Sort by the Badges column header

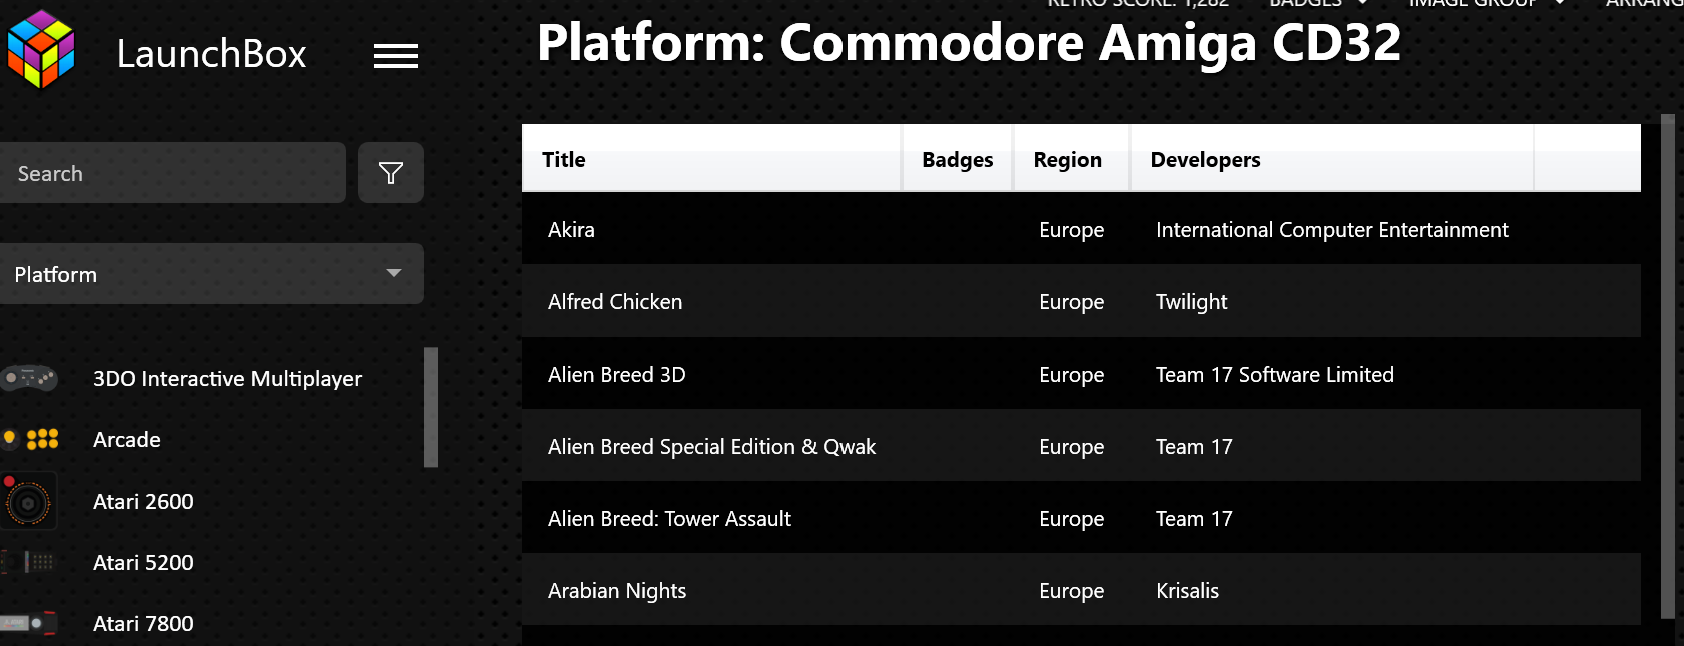958,158
